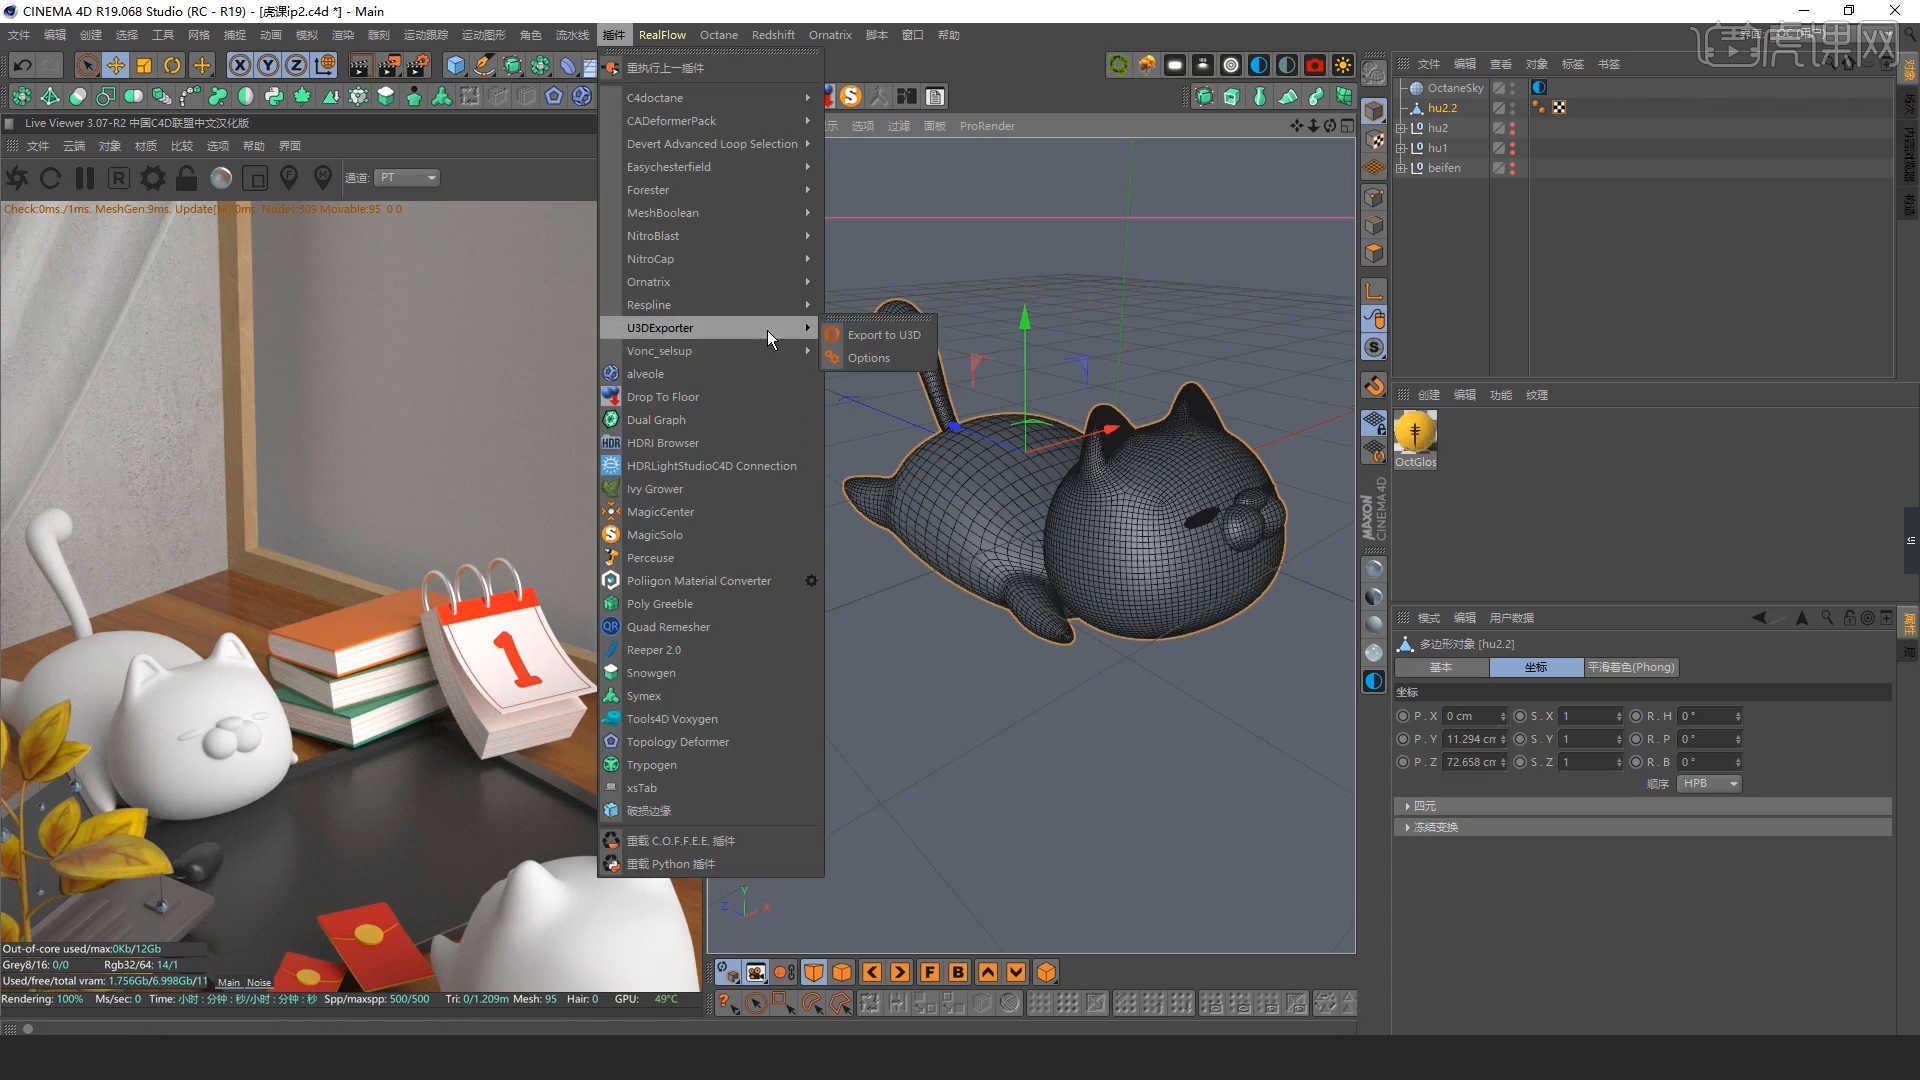Click the Undo arrow icon

click(22, 66)
